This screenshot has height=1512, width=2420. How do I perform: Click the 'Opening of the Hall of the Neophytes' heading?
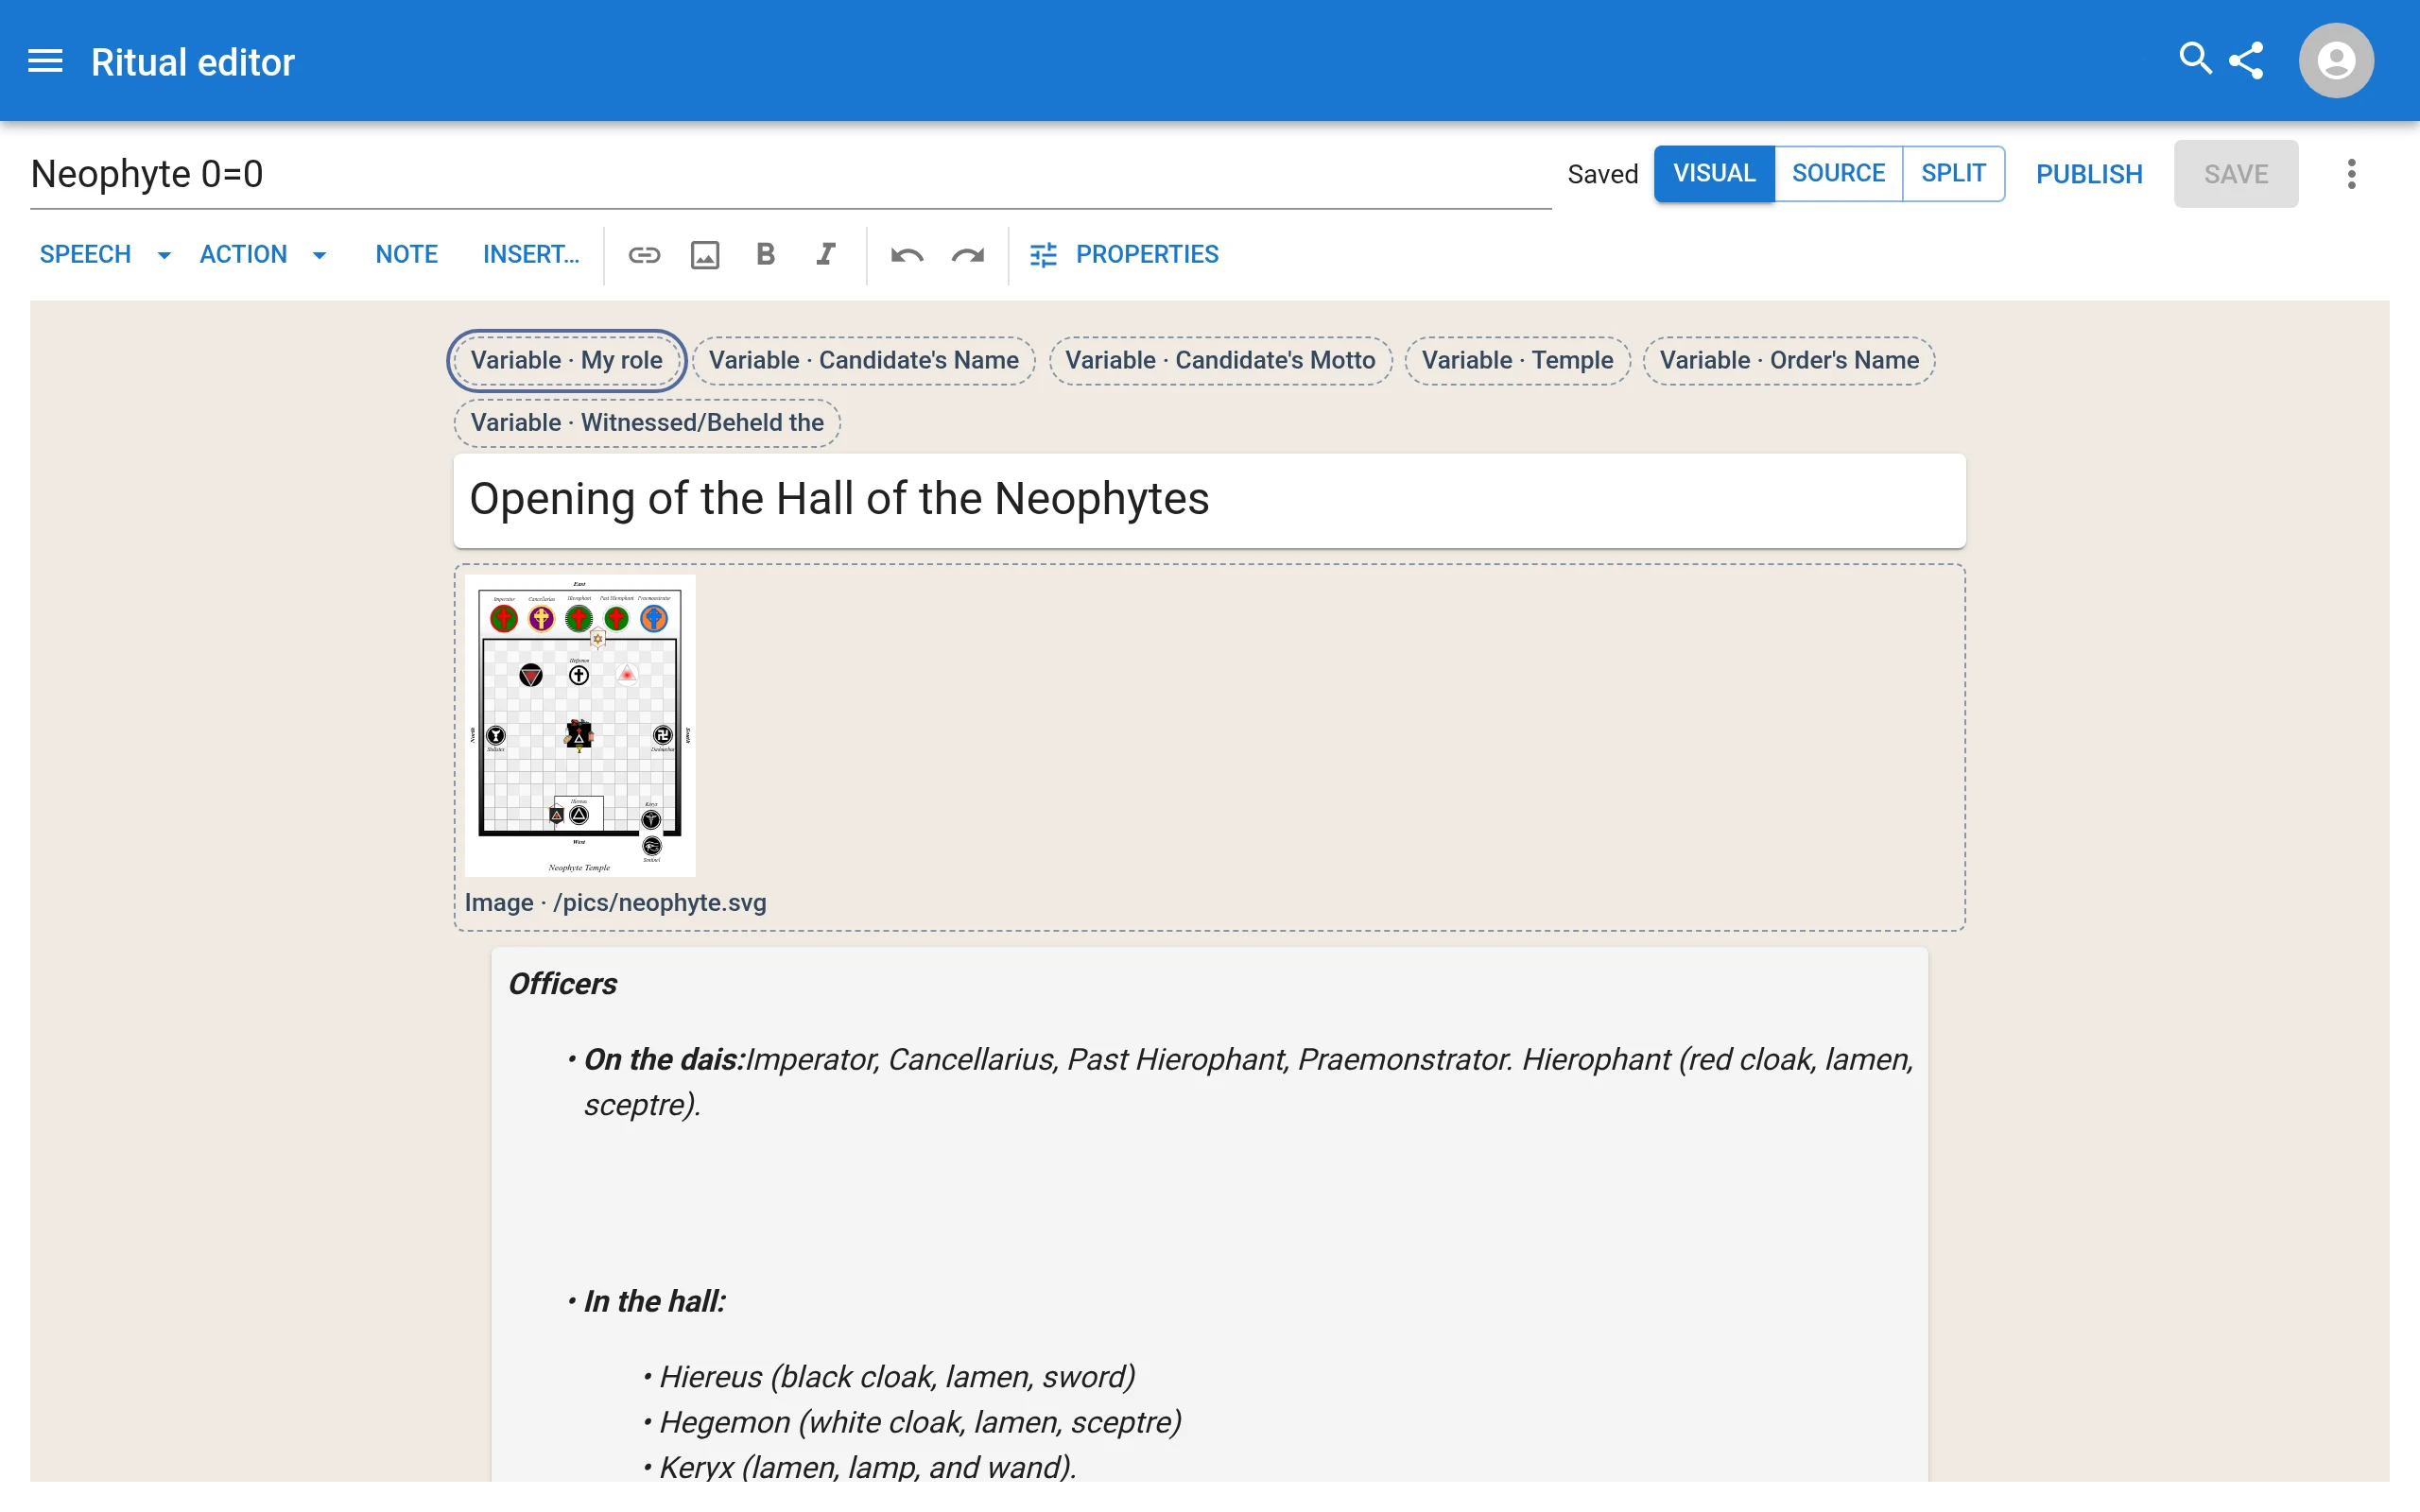tap(1209, 499)
